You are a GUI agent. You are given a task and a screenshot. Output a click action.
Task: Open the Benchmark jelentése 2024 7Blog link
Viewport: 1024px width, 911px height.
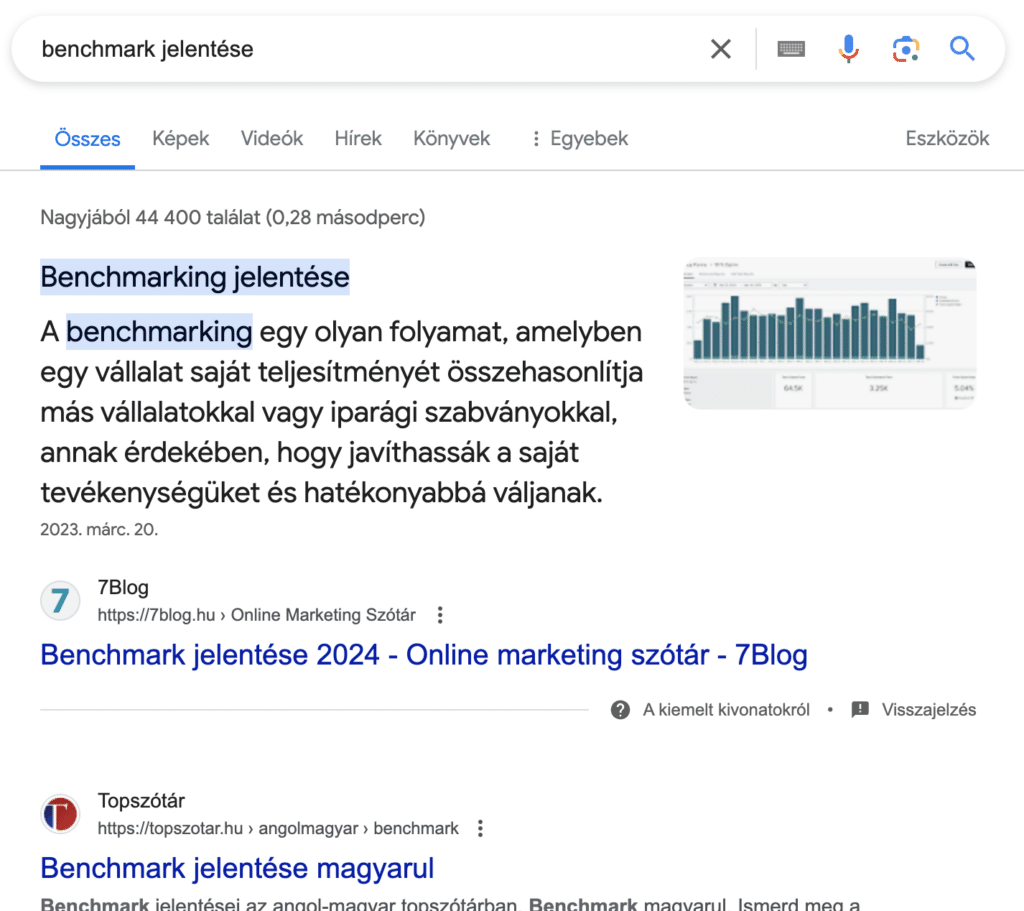424,655
